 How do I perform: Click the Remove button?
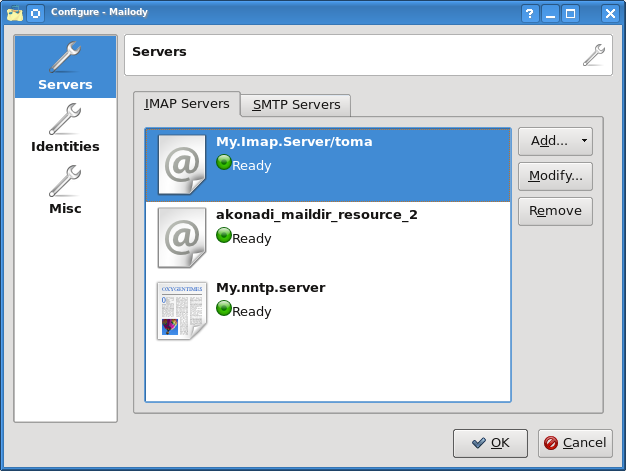pos(555,211)
